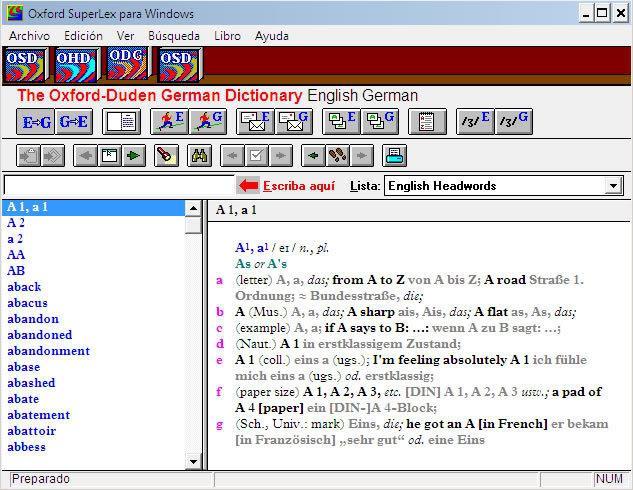Go to previous entry with gray left arrow
This screenshot has width=633, height=490.
86,155
